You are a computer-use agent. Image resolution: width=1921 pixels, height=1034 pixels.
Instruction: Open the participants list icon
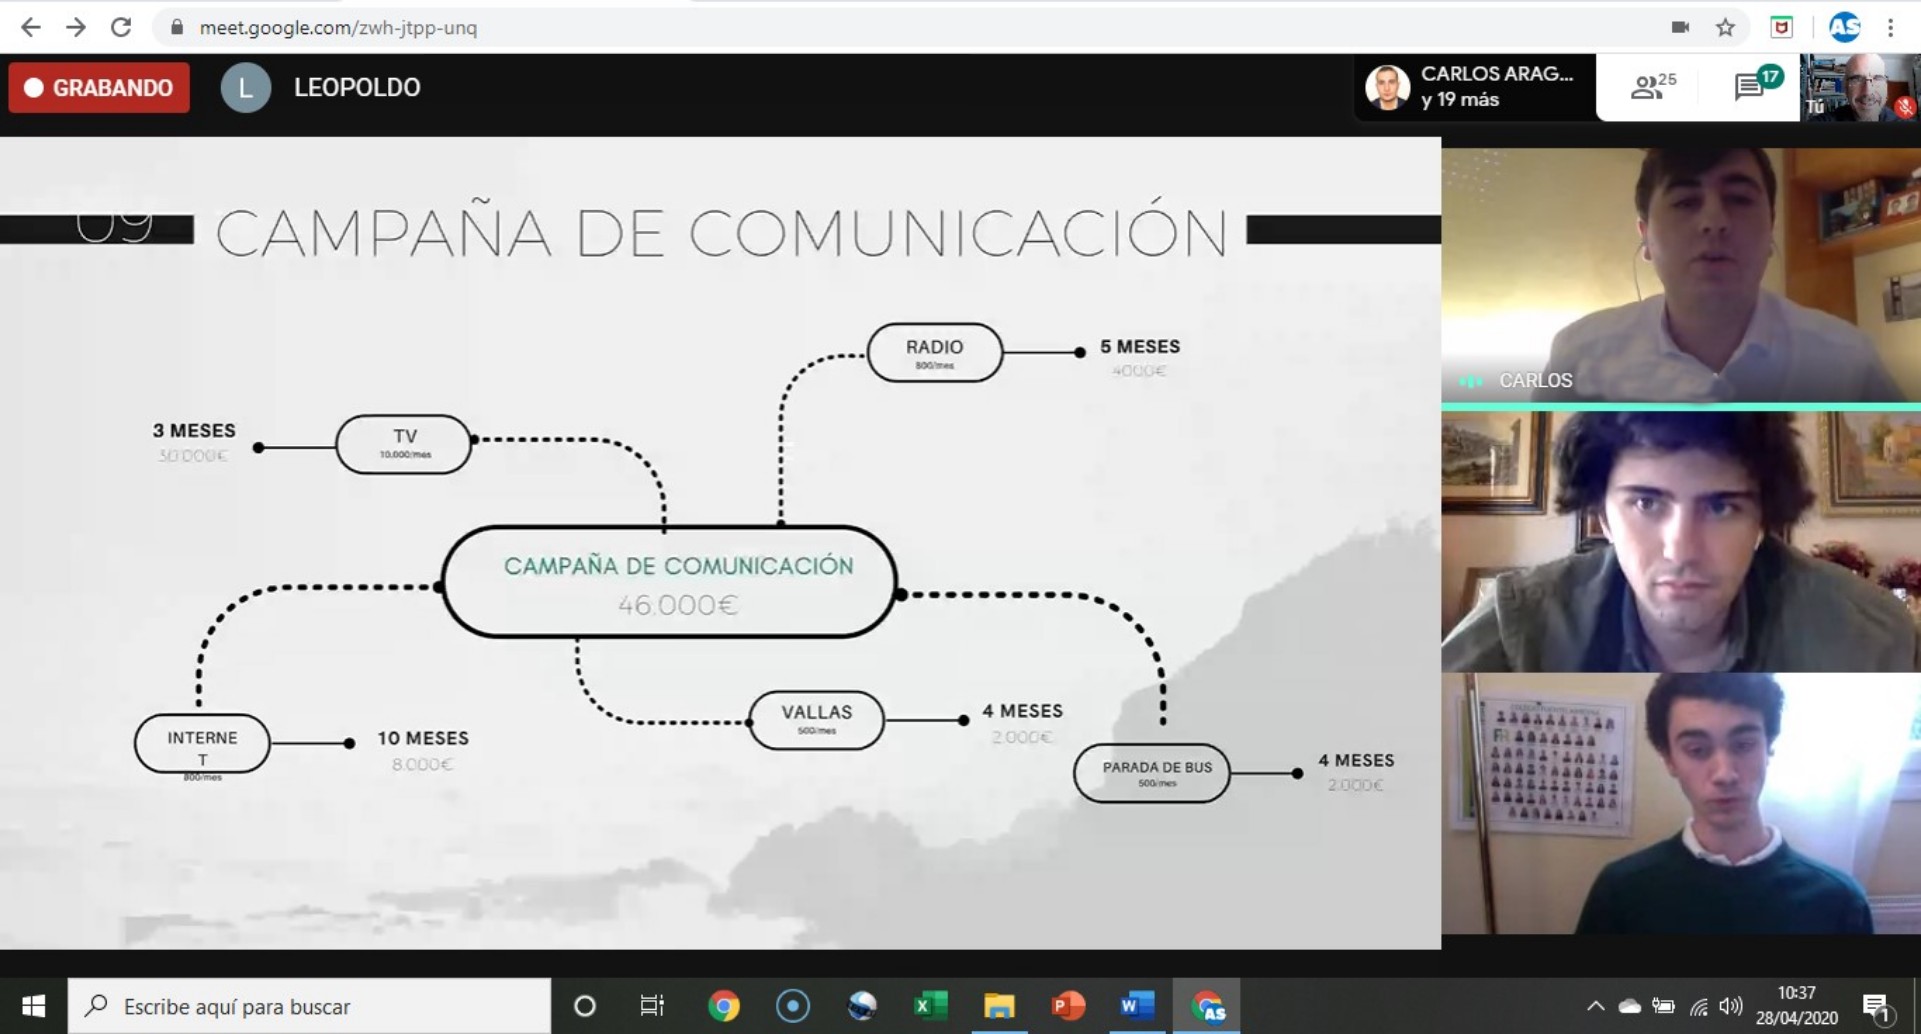pos(1652,88)
